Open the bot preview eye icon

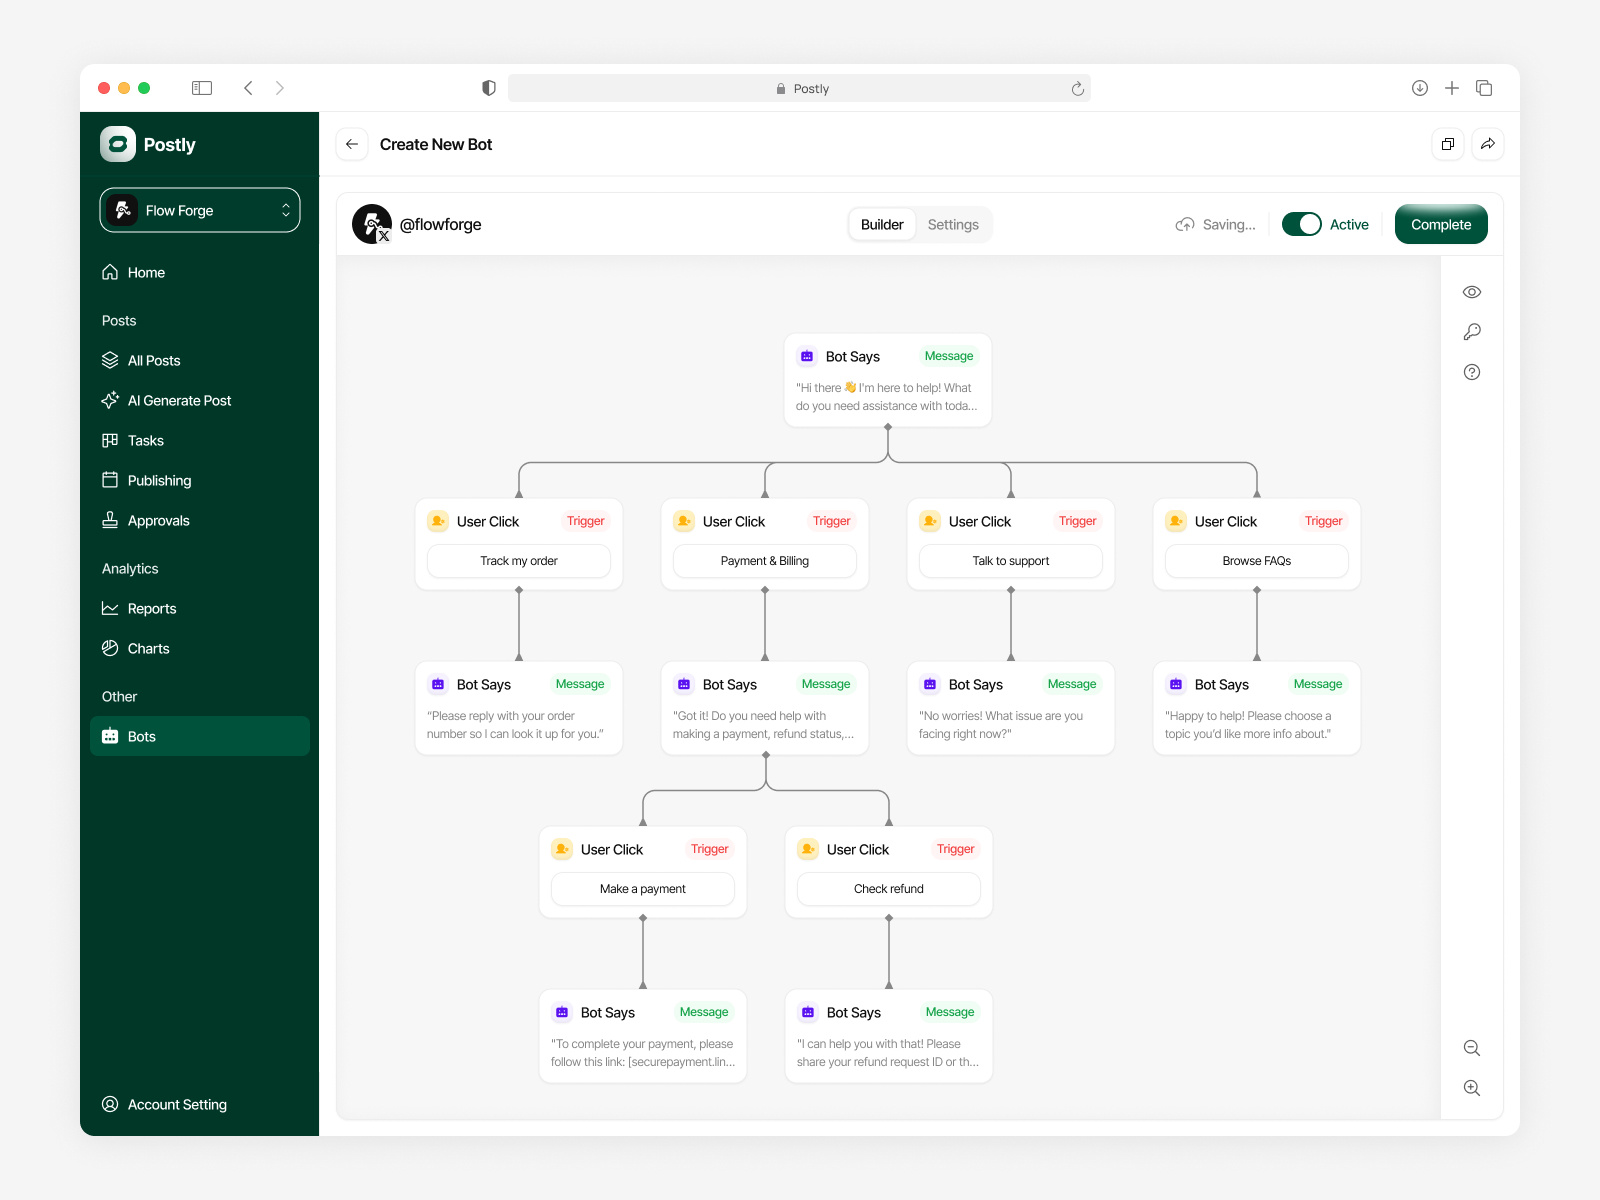point(1471,291)
